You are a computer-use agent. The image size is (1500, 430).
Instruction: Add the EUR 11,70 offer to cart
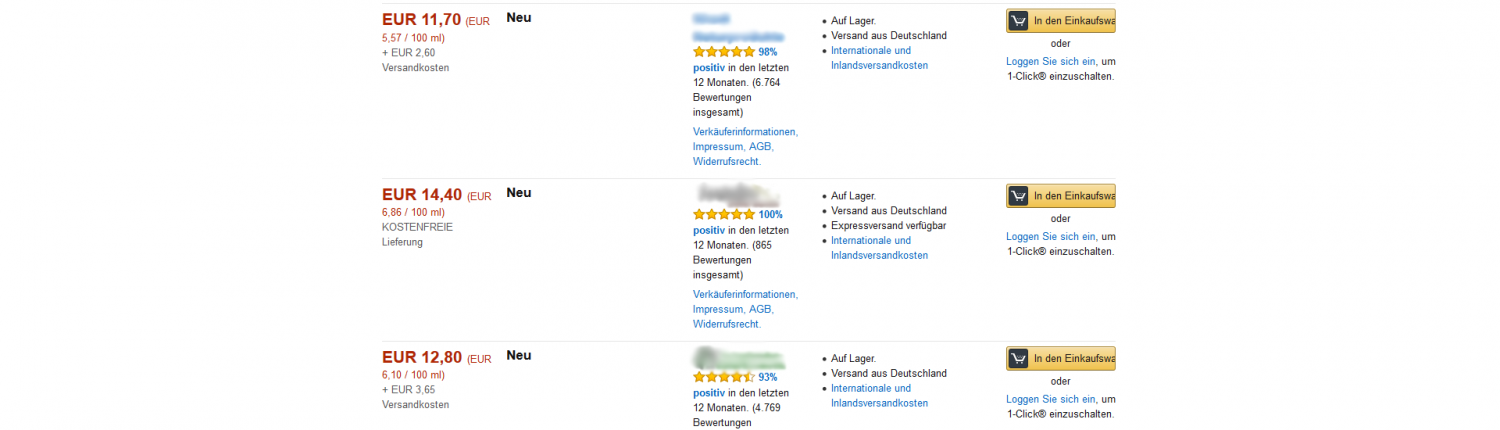pyautogui.click(x=1061, y=21)
